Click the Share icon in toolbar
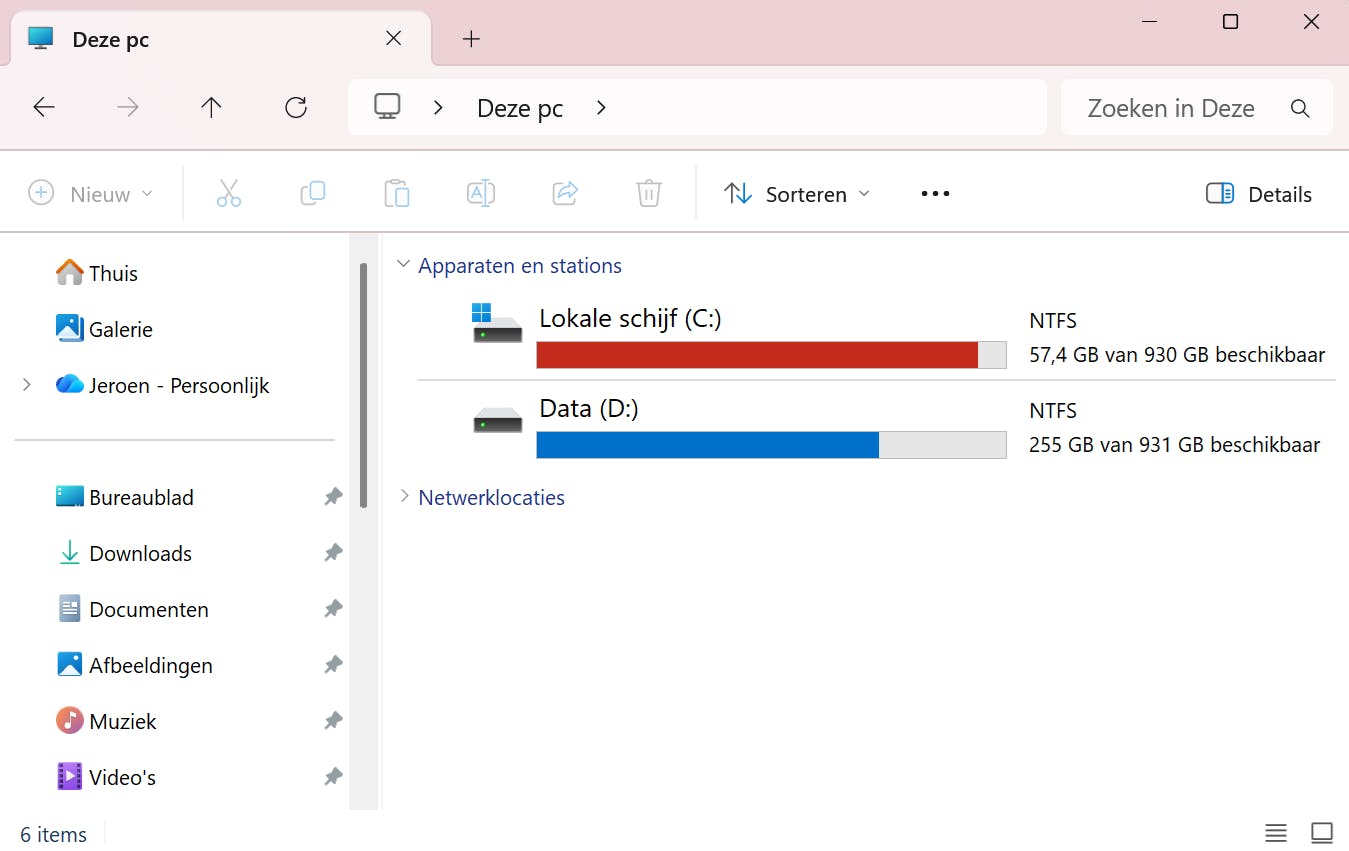The height and width of the screenshot is (851, 1349). (x=565, y=193)
